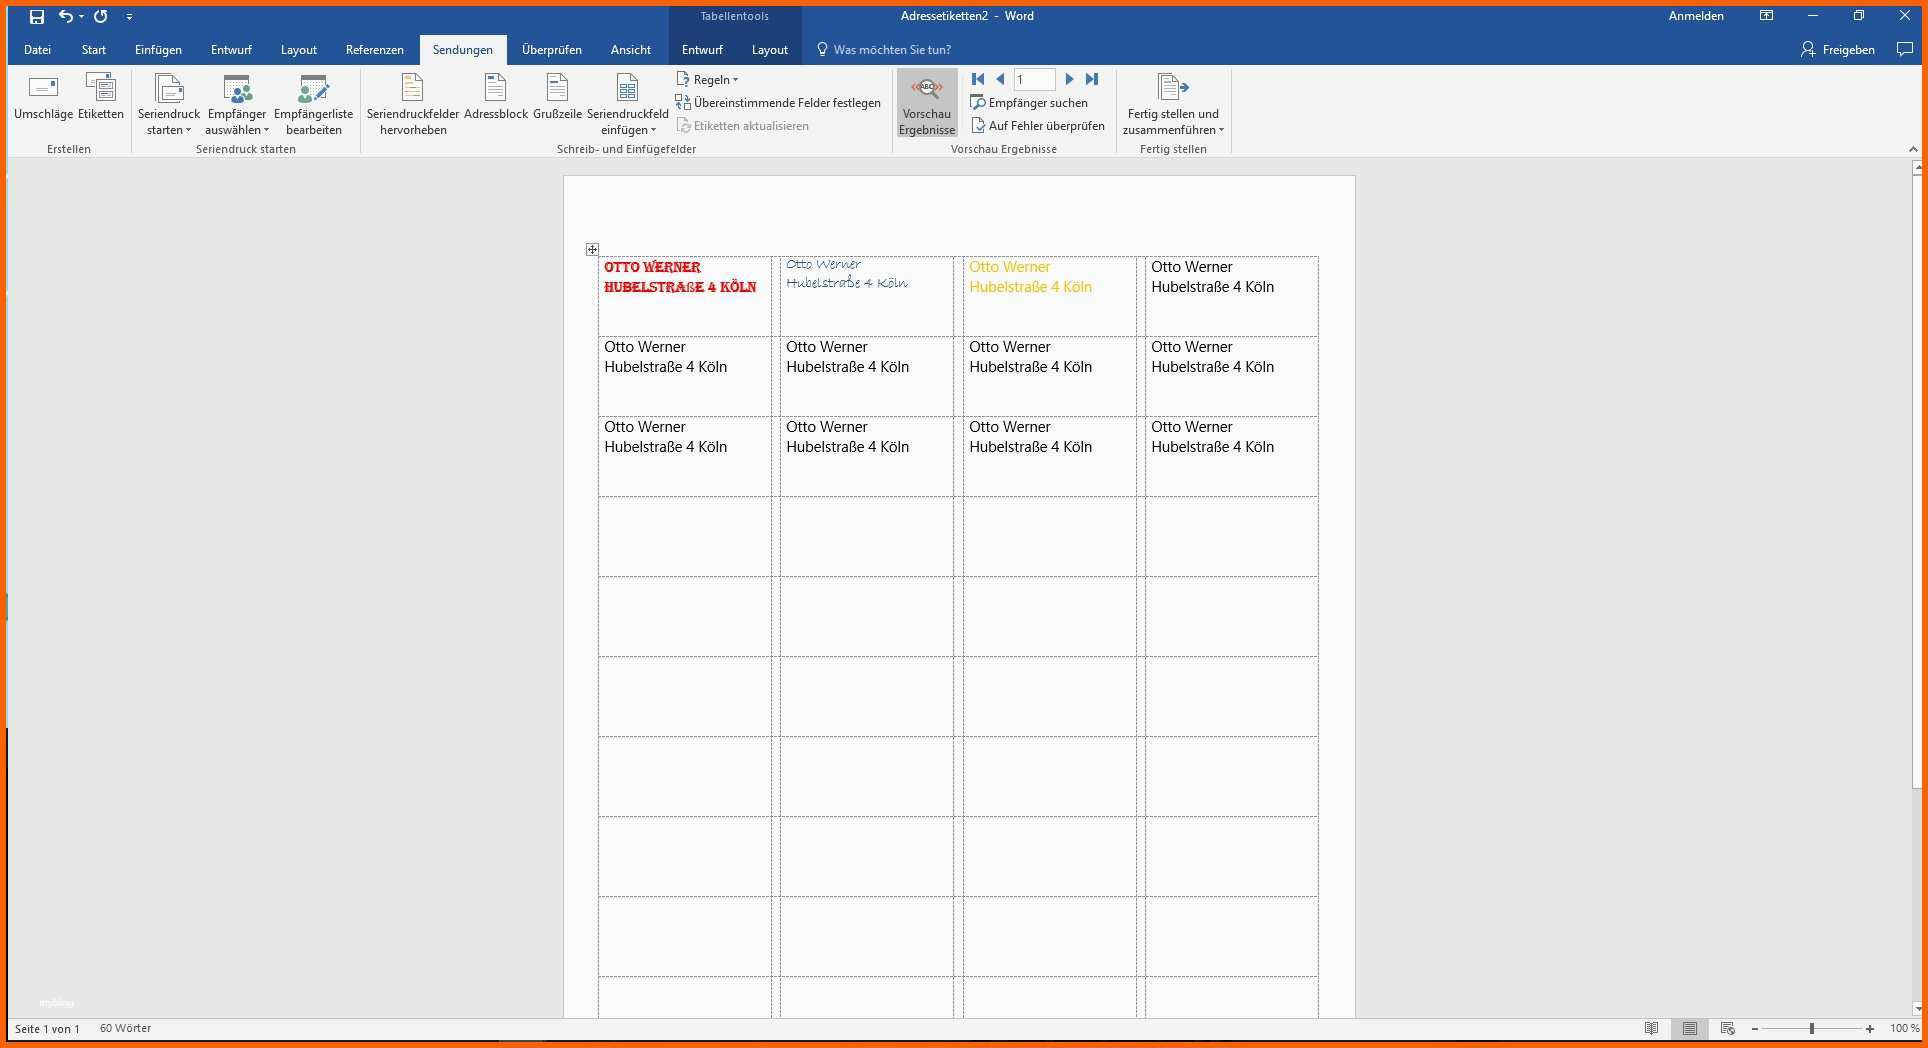Switch to the Überprüfen tab
Screen dimensions: 1928x1048
[x=551, y=50]
